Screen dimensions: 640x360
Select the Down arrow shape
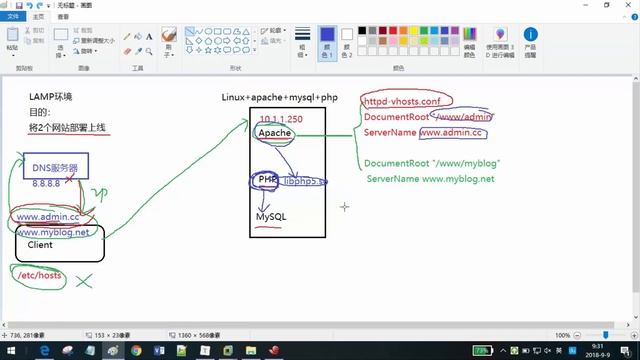click(x=189, y=50)
